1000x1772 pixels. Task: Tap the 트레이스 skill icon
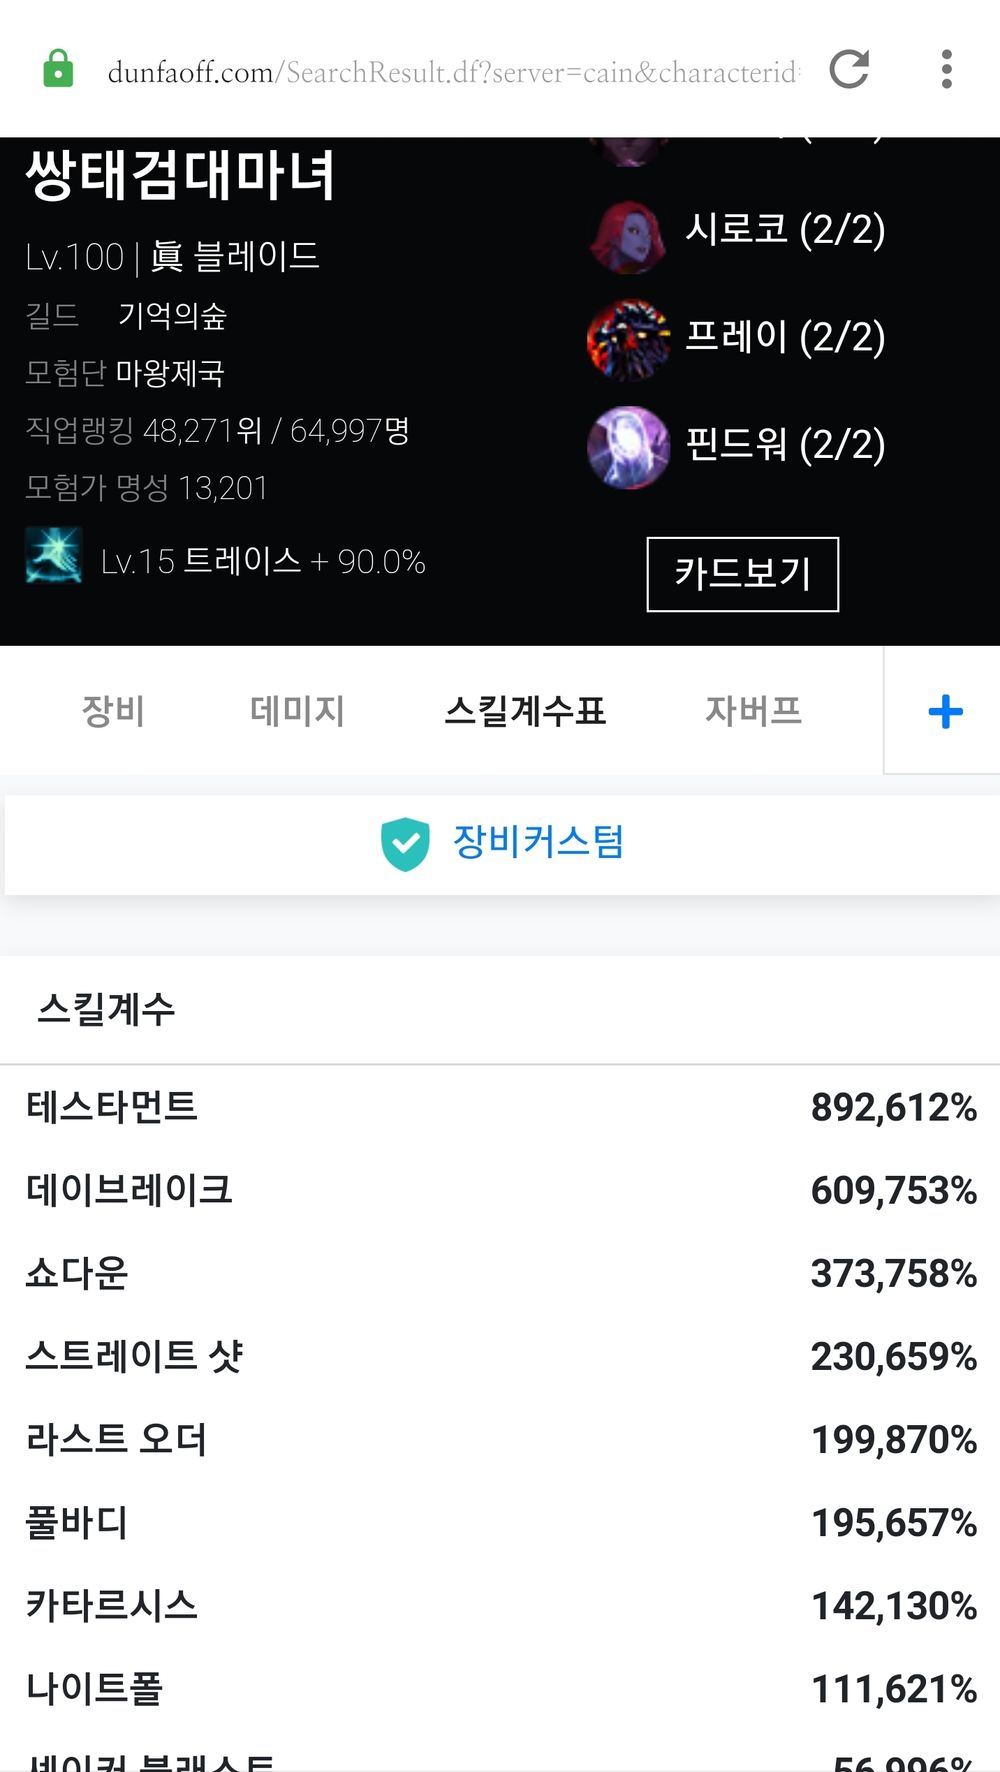(x=54, y=556)
